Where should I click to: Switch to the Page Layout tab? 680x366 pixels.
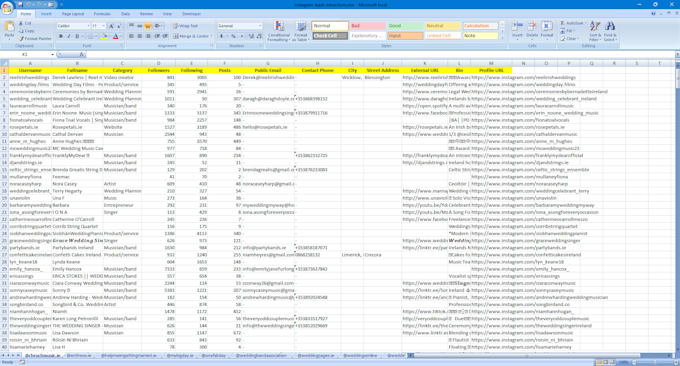(73, 14)
